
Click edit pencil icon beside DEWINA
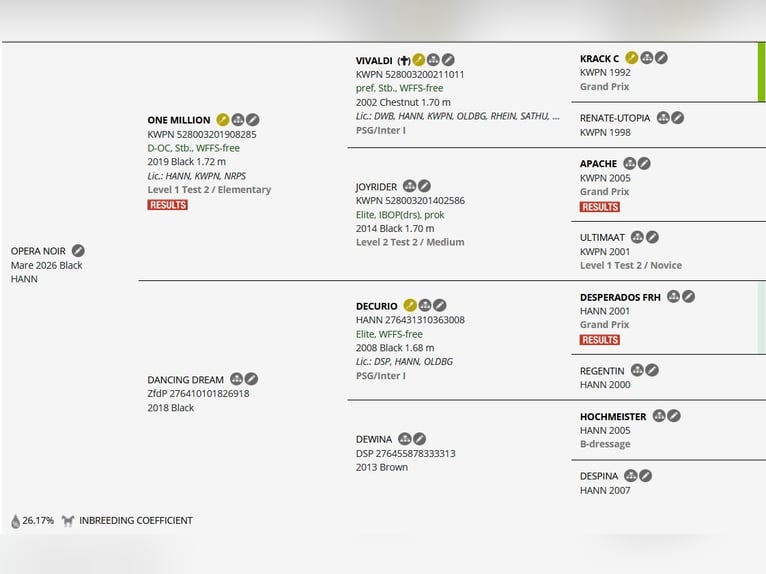tap(419, 439)
